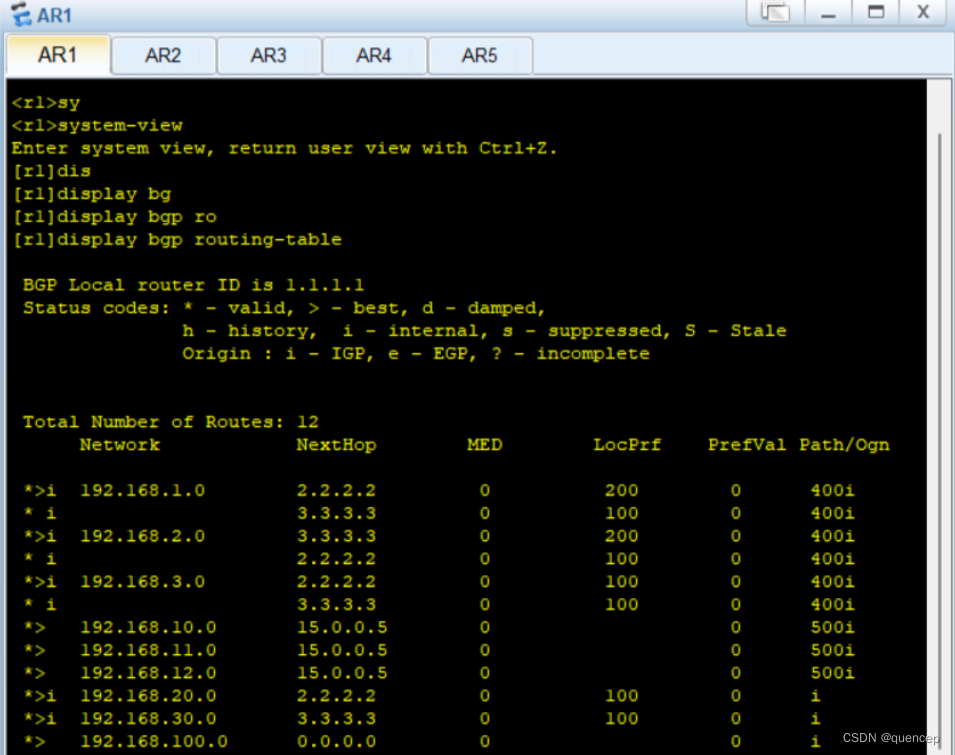Click path 500i in 192.168.12.0 row

(x=833, y=673)
